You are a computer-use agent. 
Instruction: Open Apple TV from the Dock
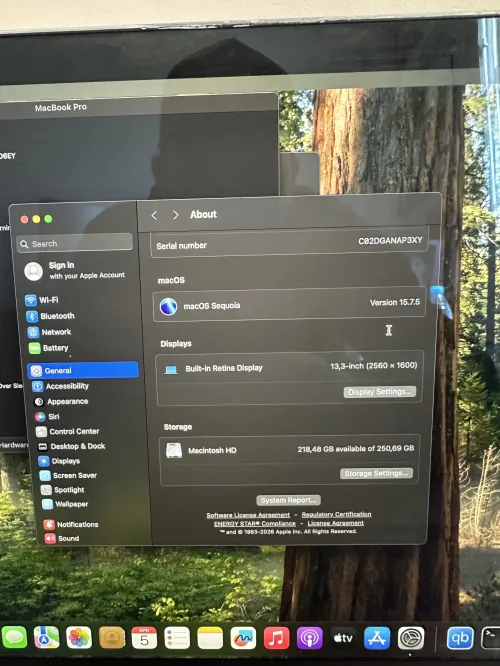[343, 638]
